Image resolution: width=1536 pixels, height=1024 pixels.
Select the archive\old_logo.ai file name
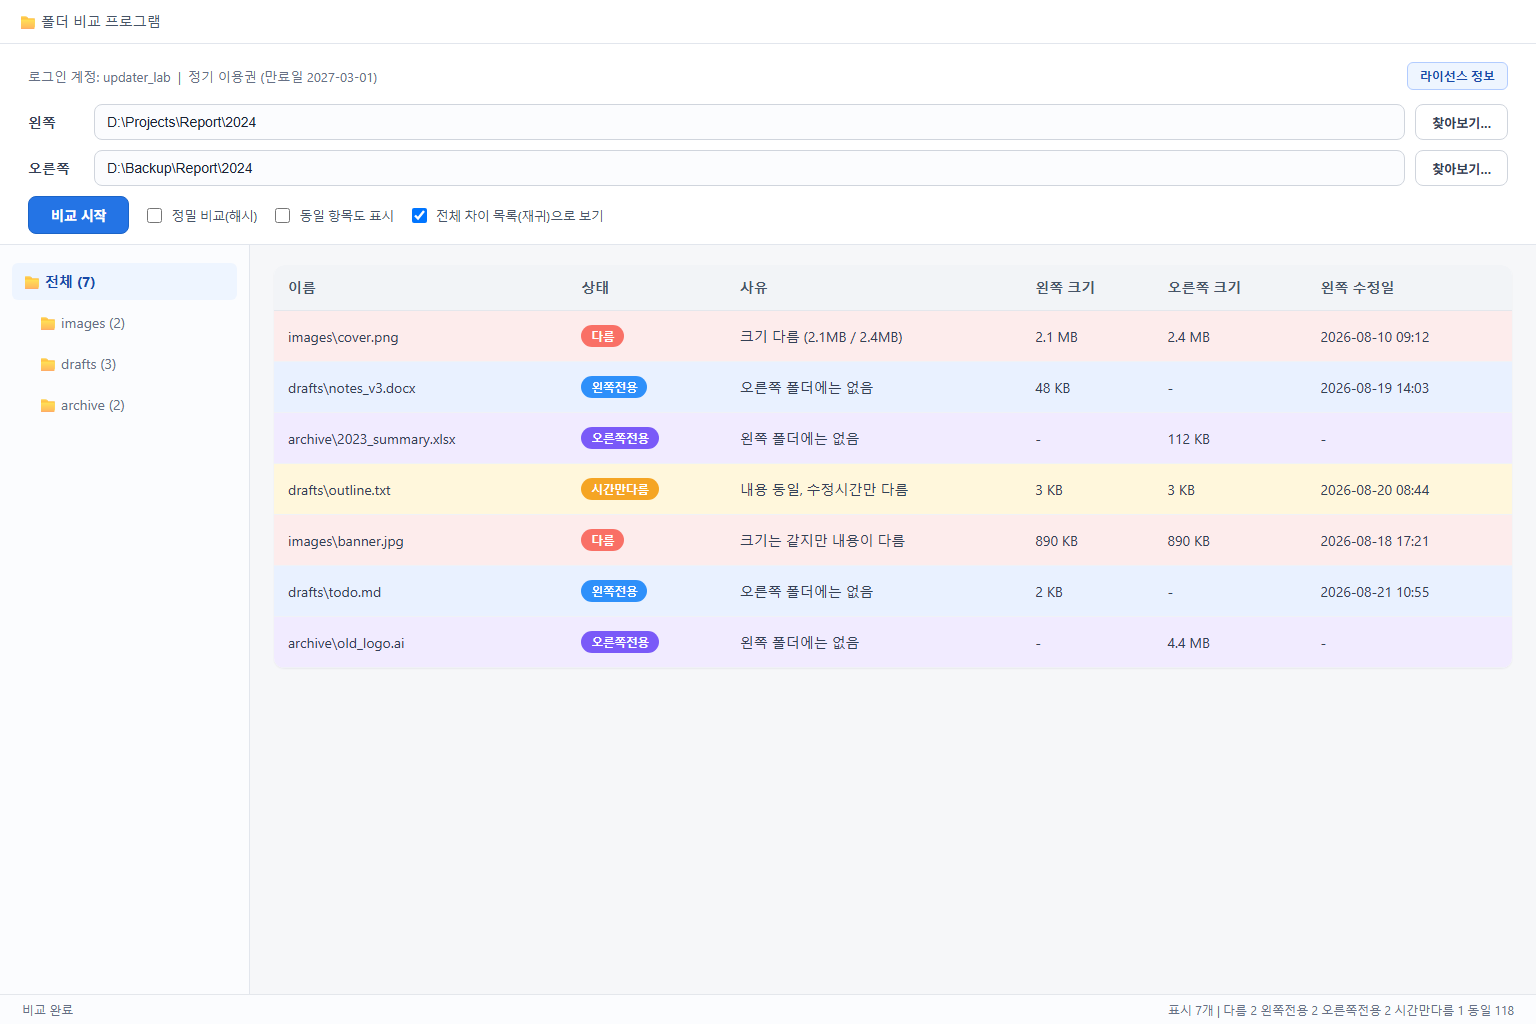(x=346, y=643)
